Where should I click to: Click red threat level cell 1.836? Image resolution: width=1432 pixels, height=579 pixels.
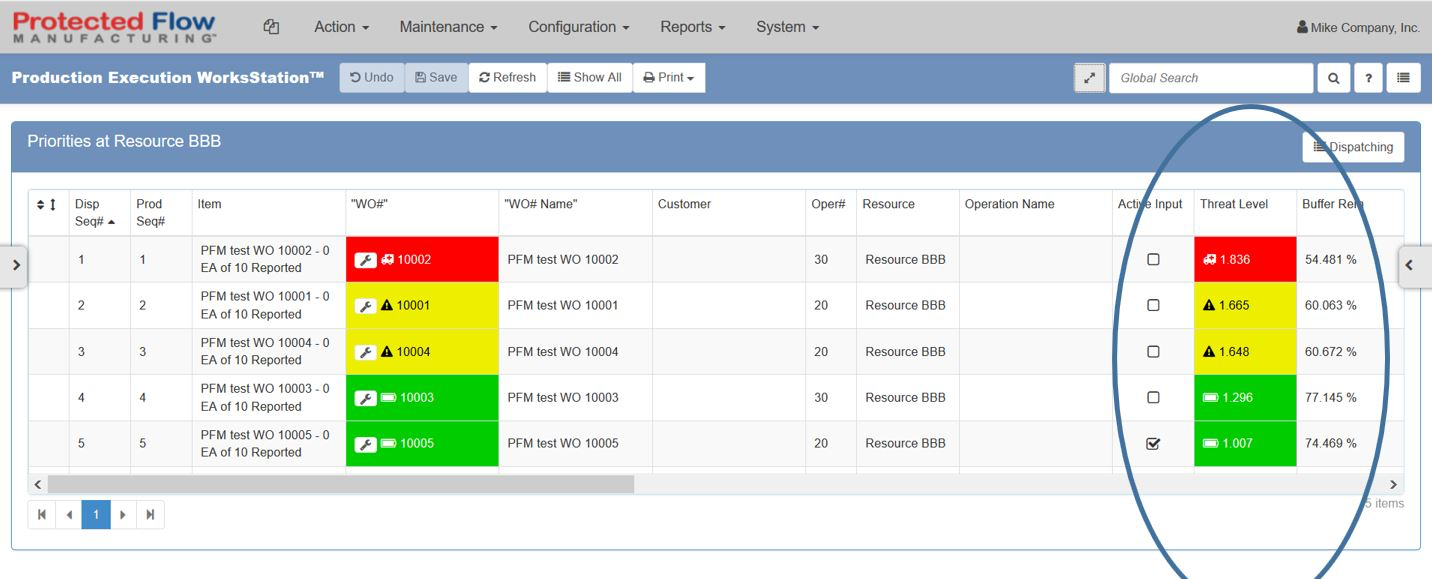tap(1245, 259)
